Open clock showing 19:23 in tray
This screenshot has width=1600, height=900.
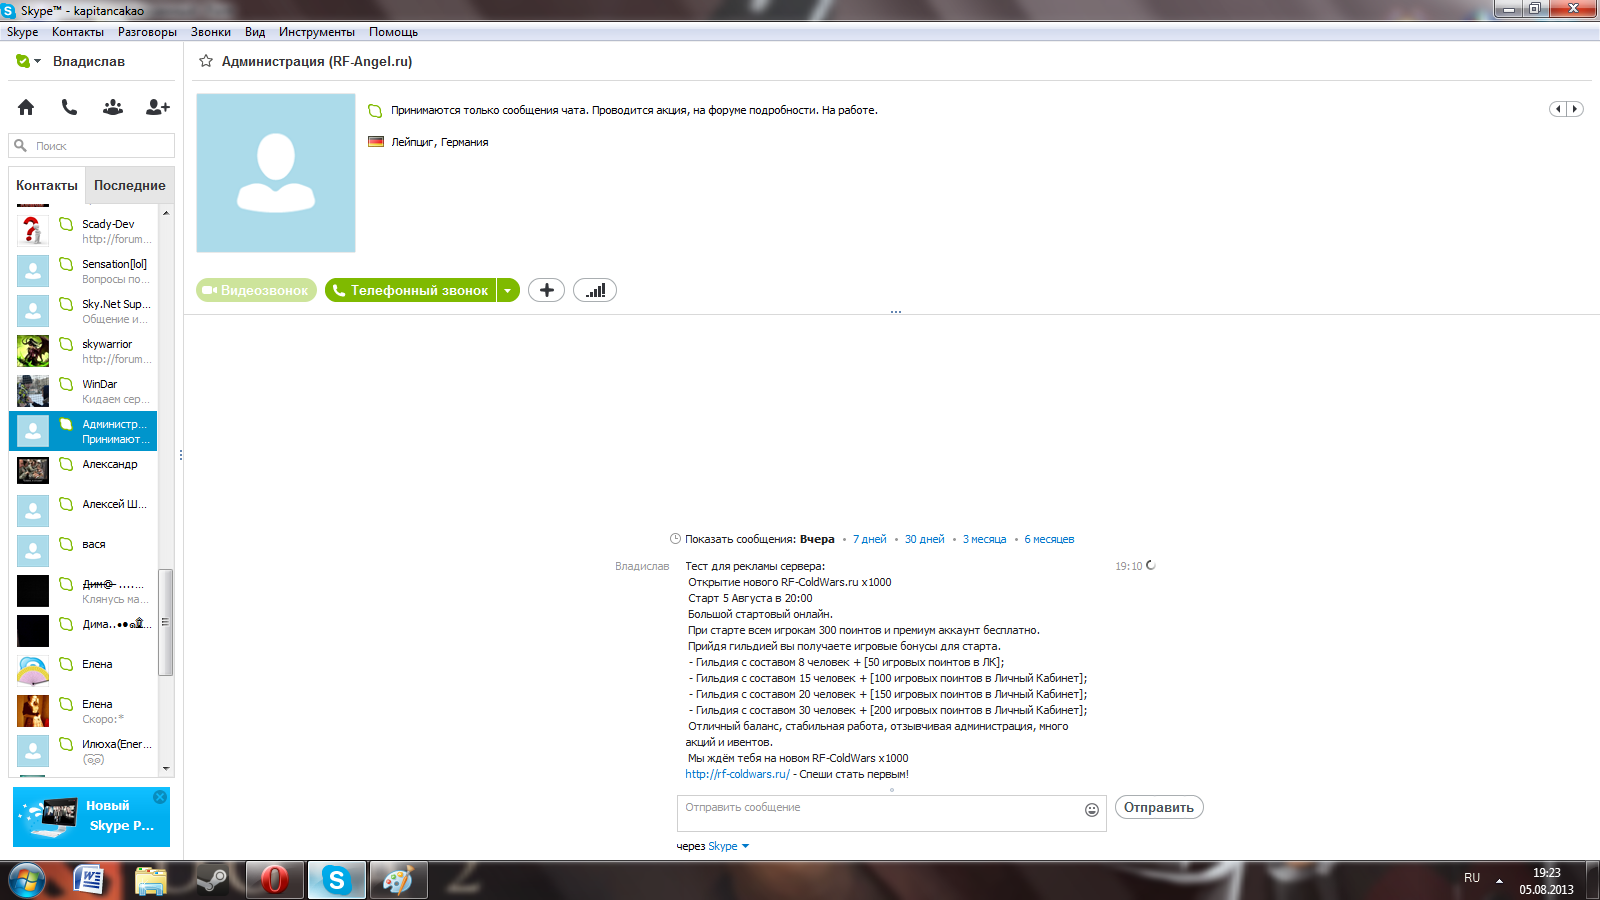pos(1546,881)
